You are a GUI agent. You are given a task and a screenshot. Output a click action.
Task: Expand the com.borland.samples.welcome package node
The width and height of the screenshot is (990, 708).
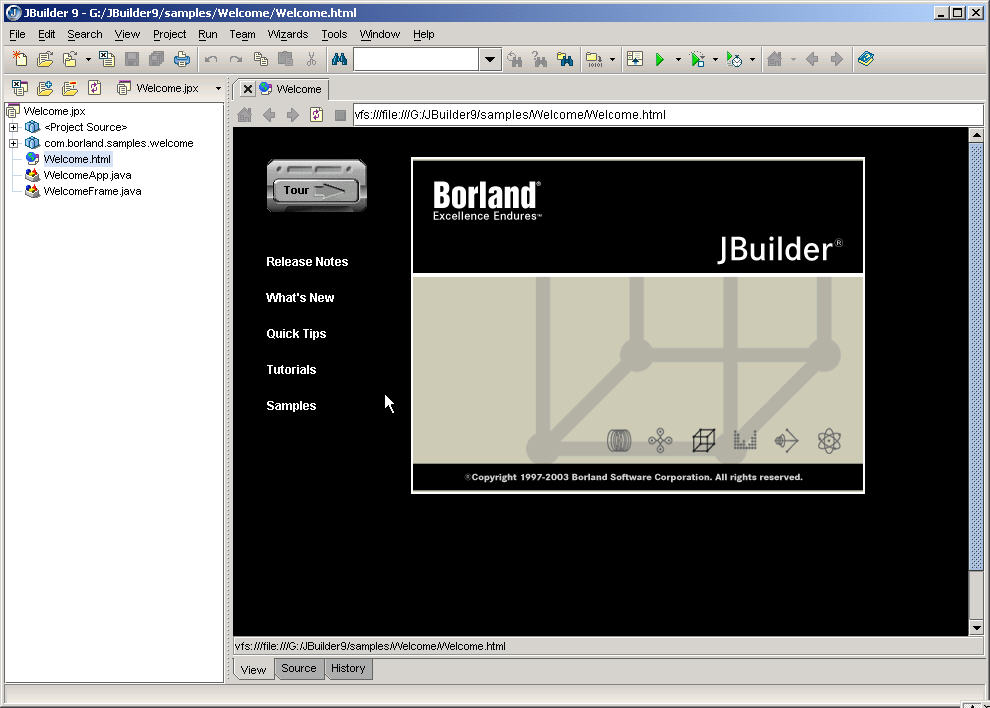[x=13, y=144]
